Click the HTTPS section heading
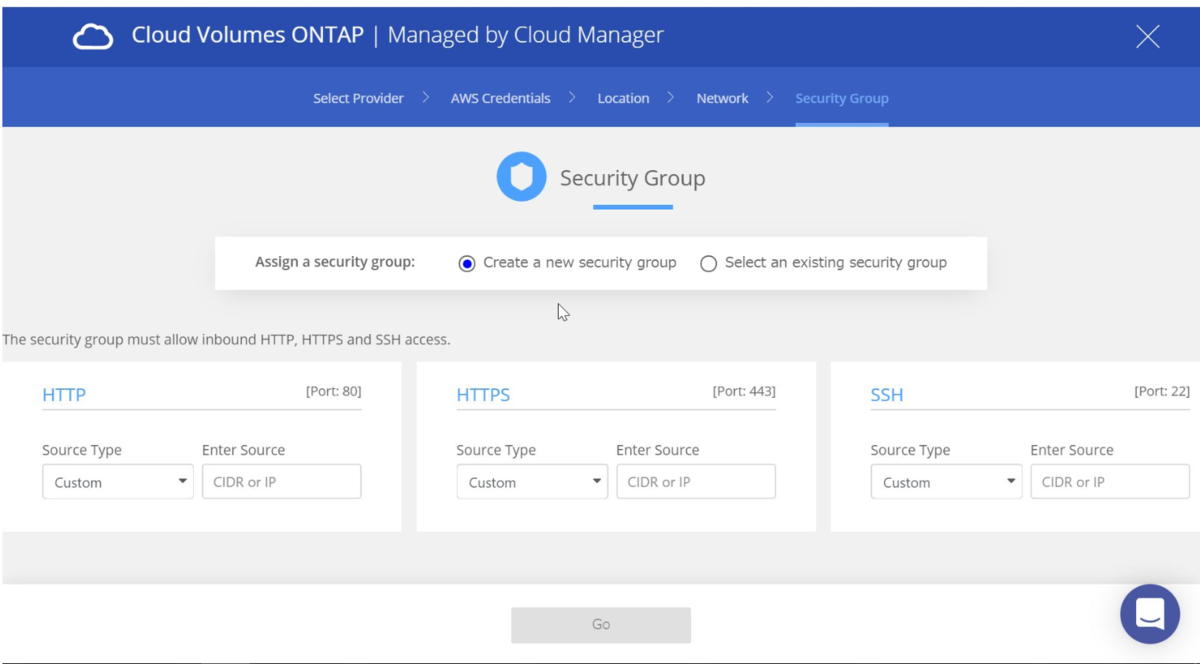 [x=483, y=394]
